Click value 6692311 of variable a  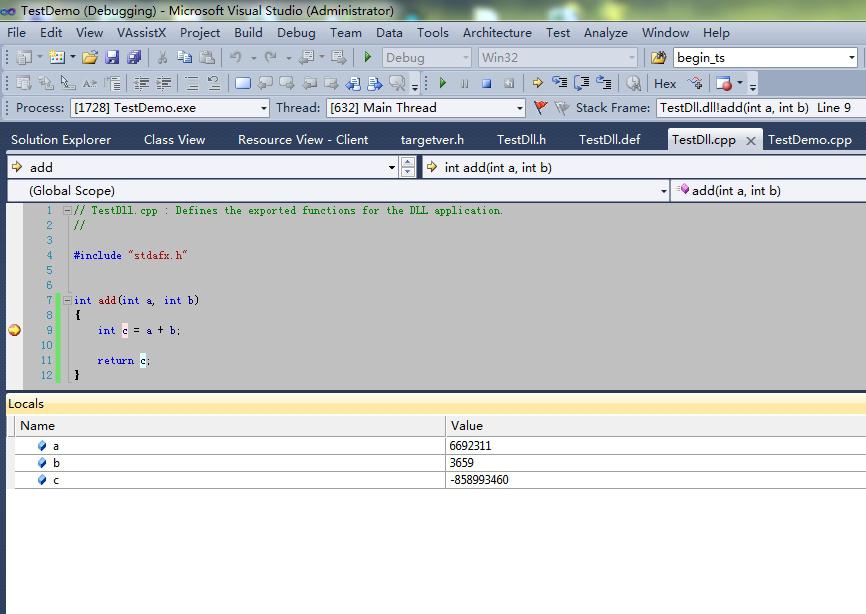click(x=470, y=446)
